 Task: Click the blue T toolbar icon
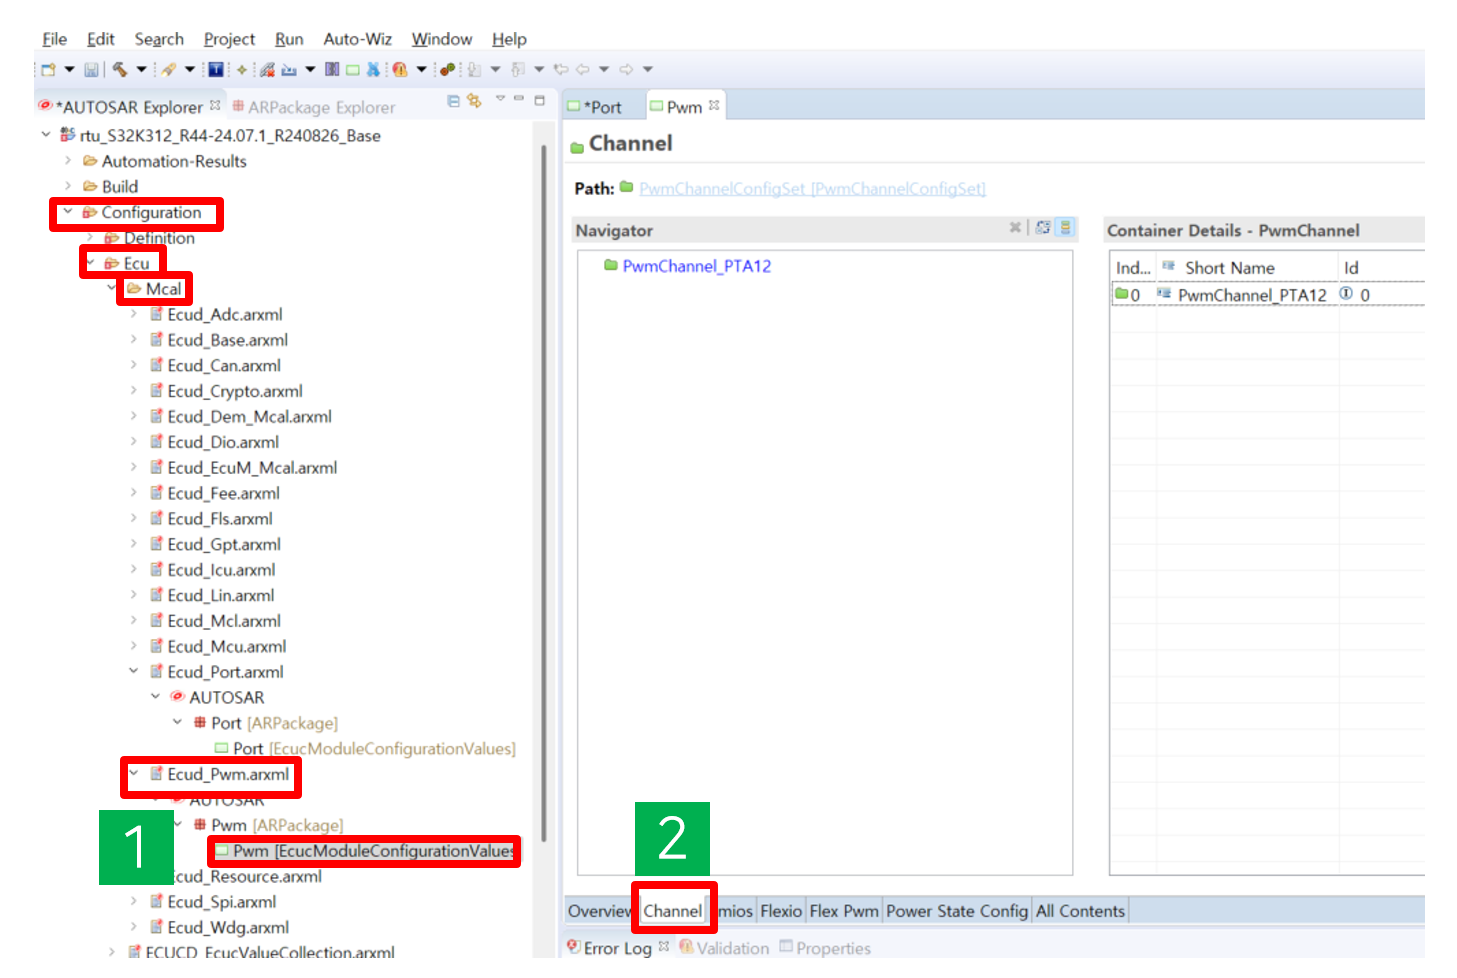click(215, 70)
